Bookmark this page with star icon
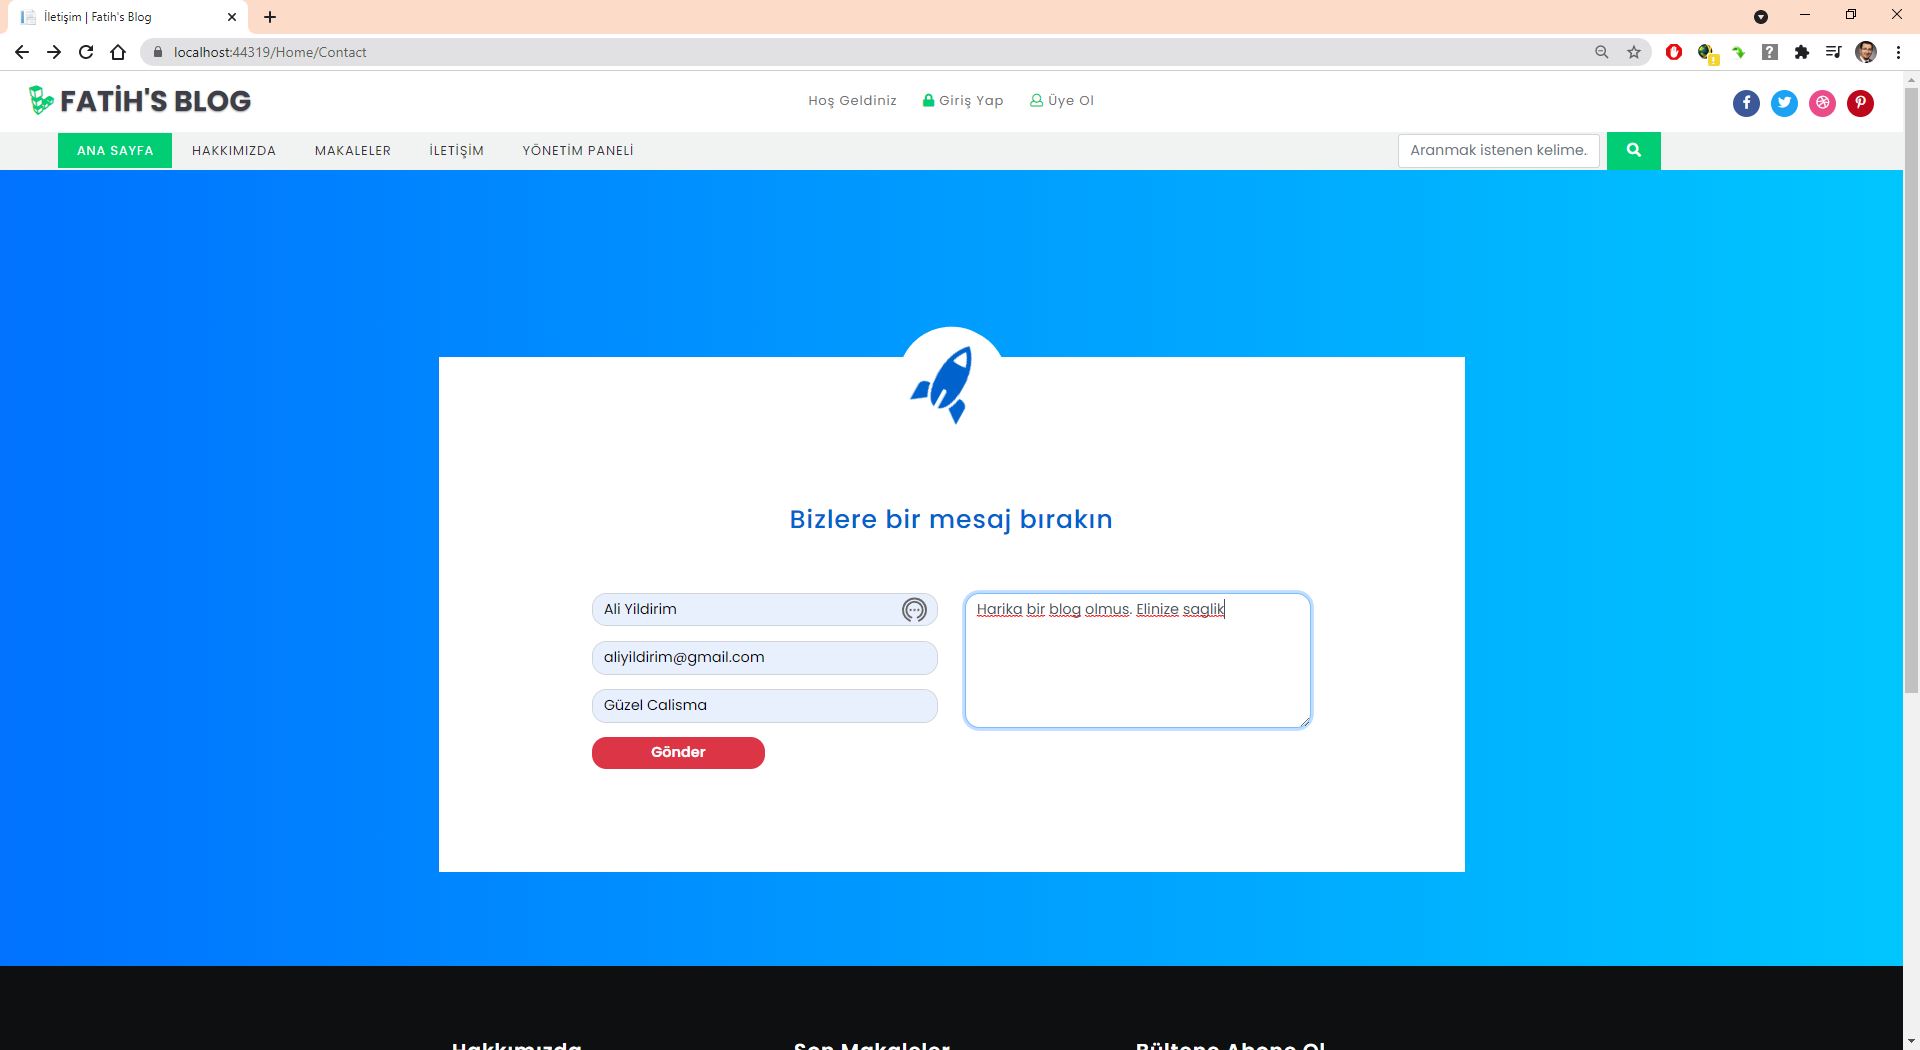Screen dimensions: 1920x1050 point(1634,52)
